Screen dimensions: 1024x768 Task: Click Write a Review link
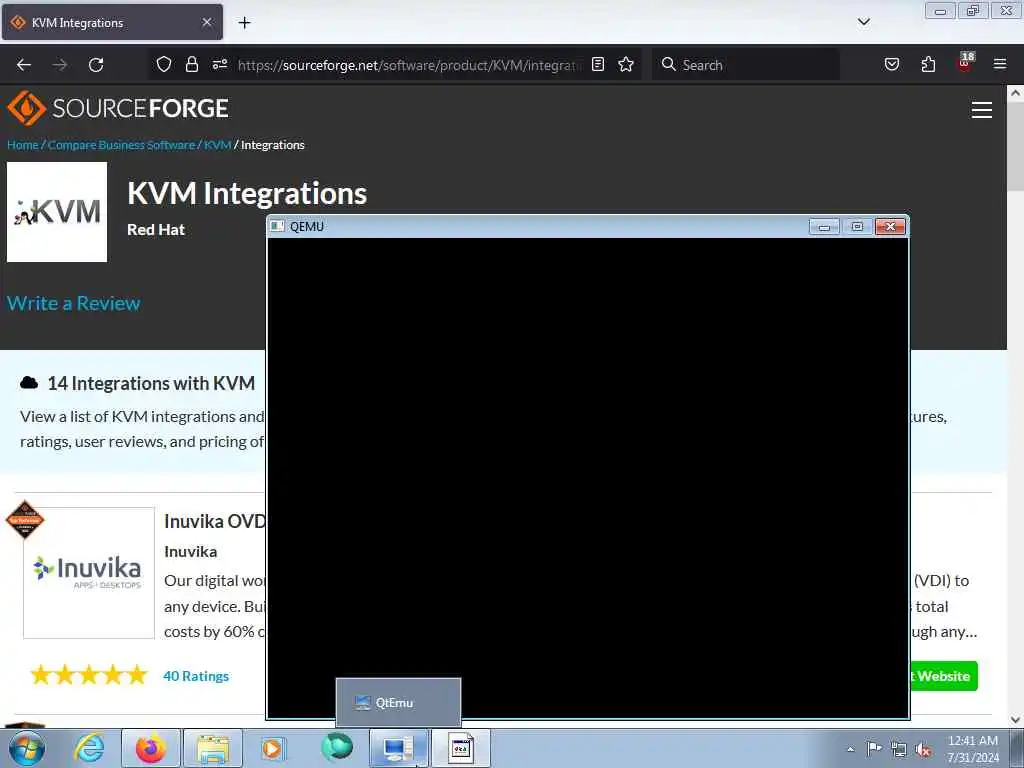pyautogui.click(x=74, y=303)
